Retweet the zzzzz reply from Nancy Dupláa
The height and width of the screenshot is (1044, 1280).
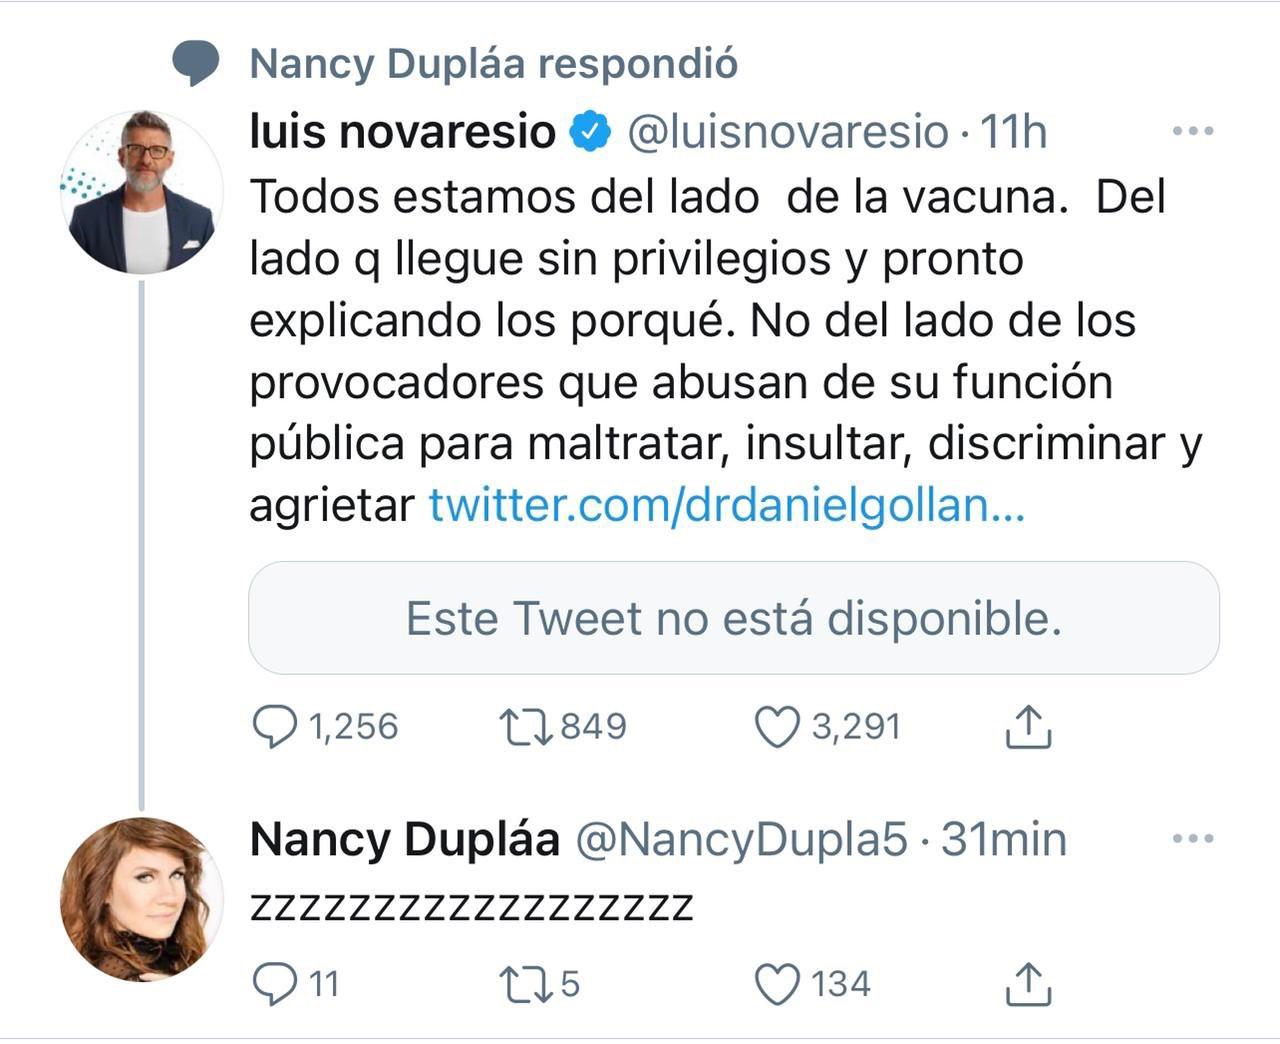coord(524,983)
